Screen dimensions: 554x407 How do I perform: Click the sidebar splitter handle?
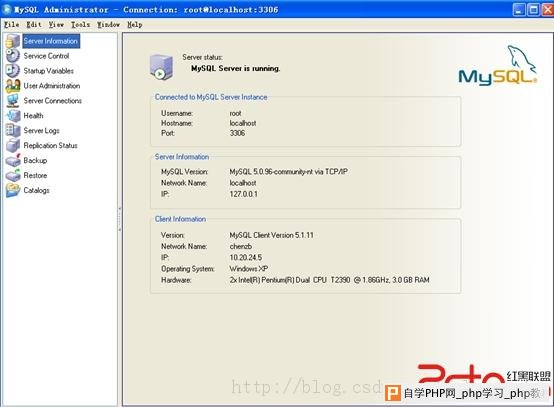coord(120,219)
